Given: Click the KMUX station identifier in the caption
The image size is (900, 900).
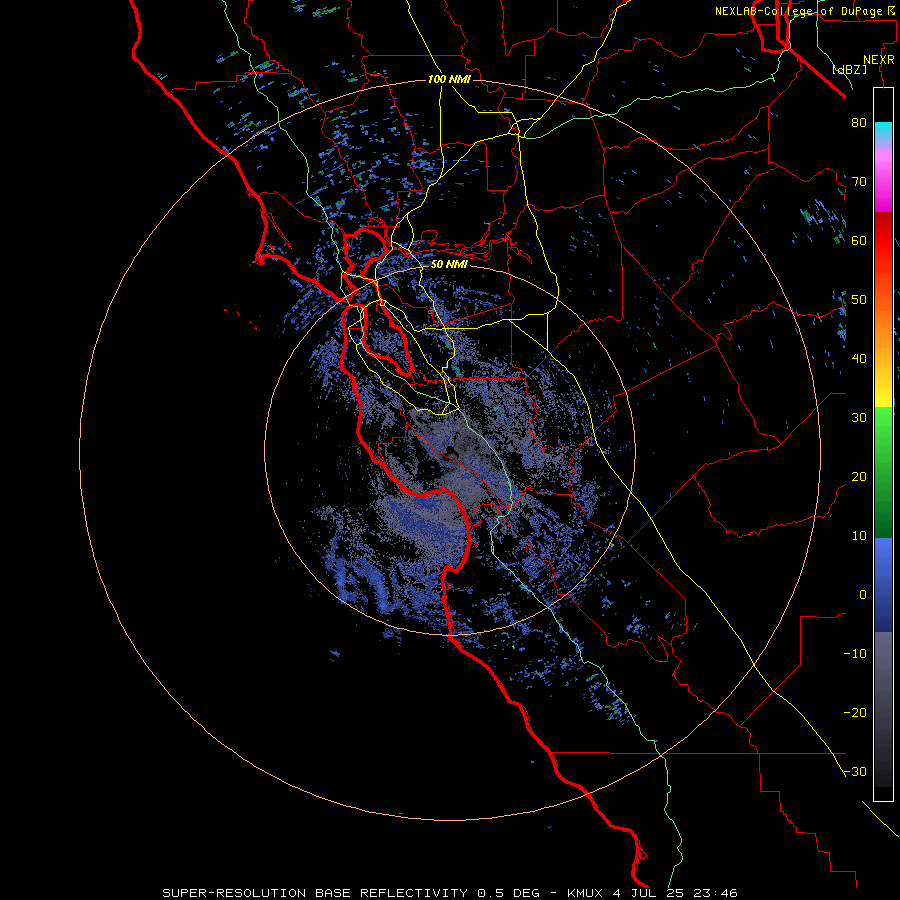Looking at the screenshot, I should tap(585, 893).
